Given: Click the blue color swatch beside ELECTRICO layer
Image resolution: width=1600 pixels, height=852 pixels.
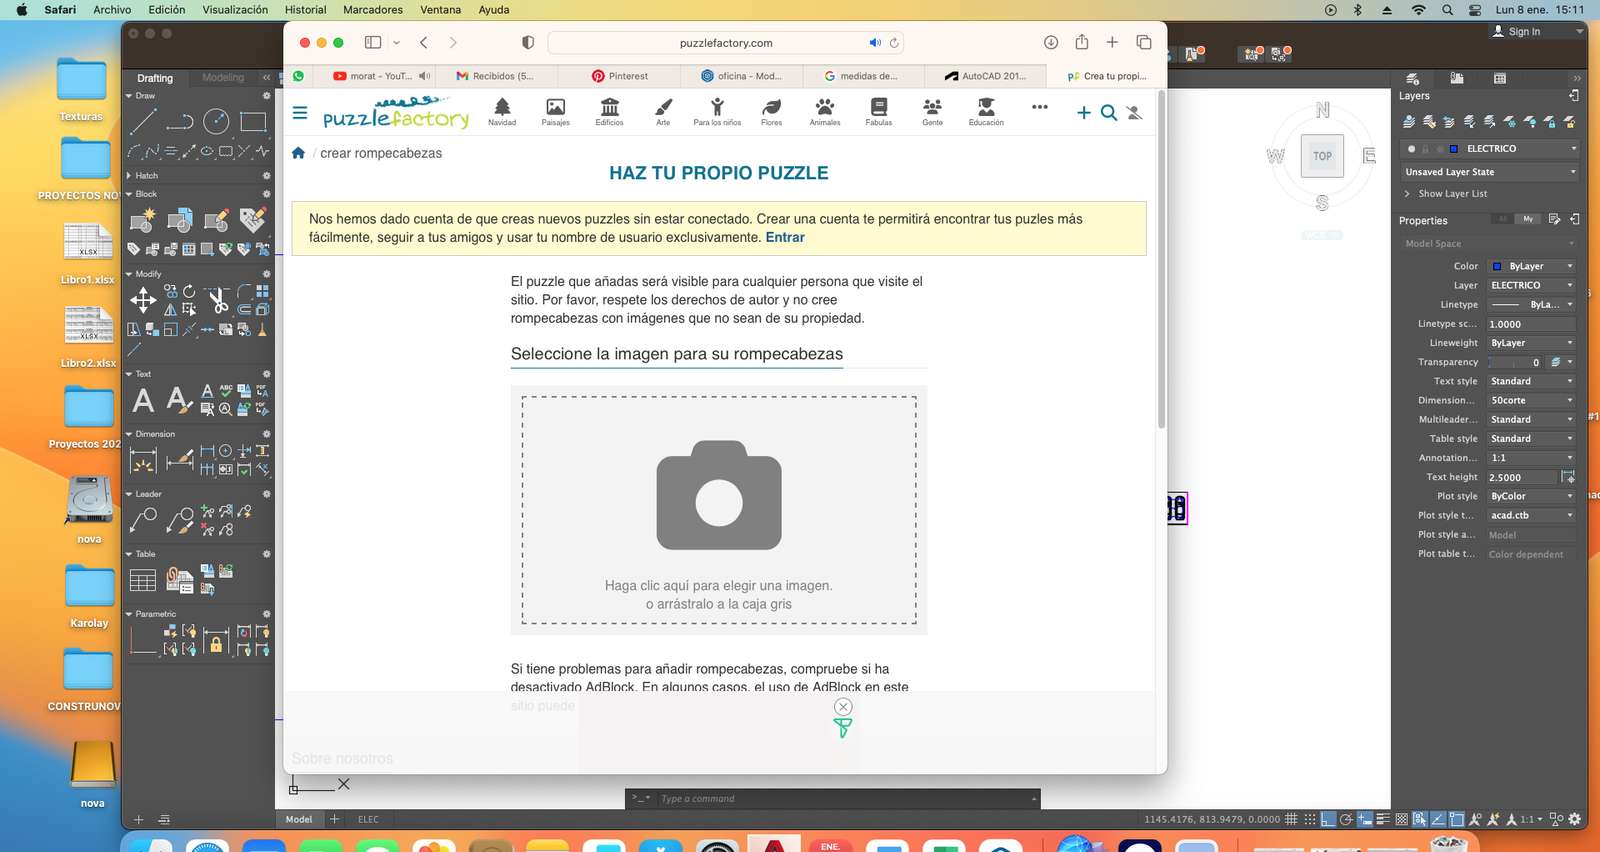Looking at the screenshot, I should 1454,148.
